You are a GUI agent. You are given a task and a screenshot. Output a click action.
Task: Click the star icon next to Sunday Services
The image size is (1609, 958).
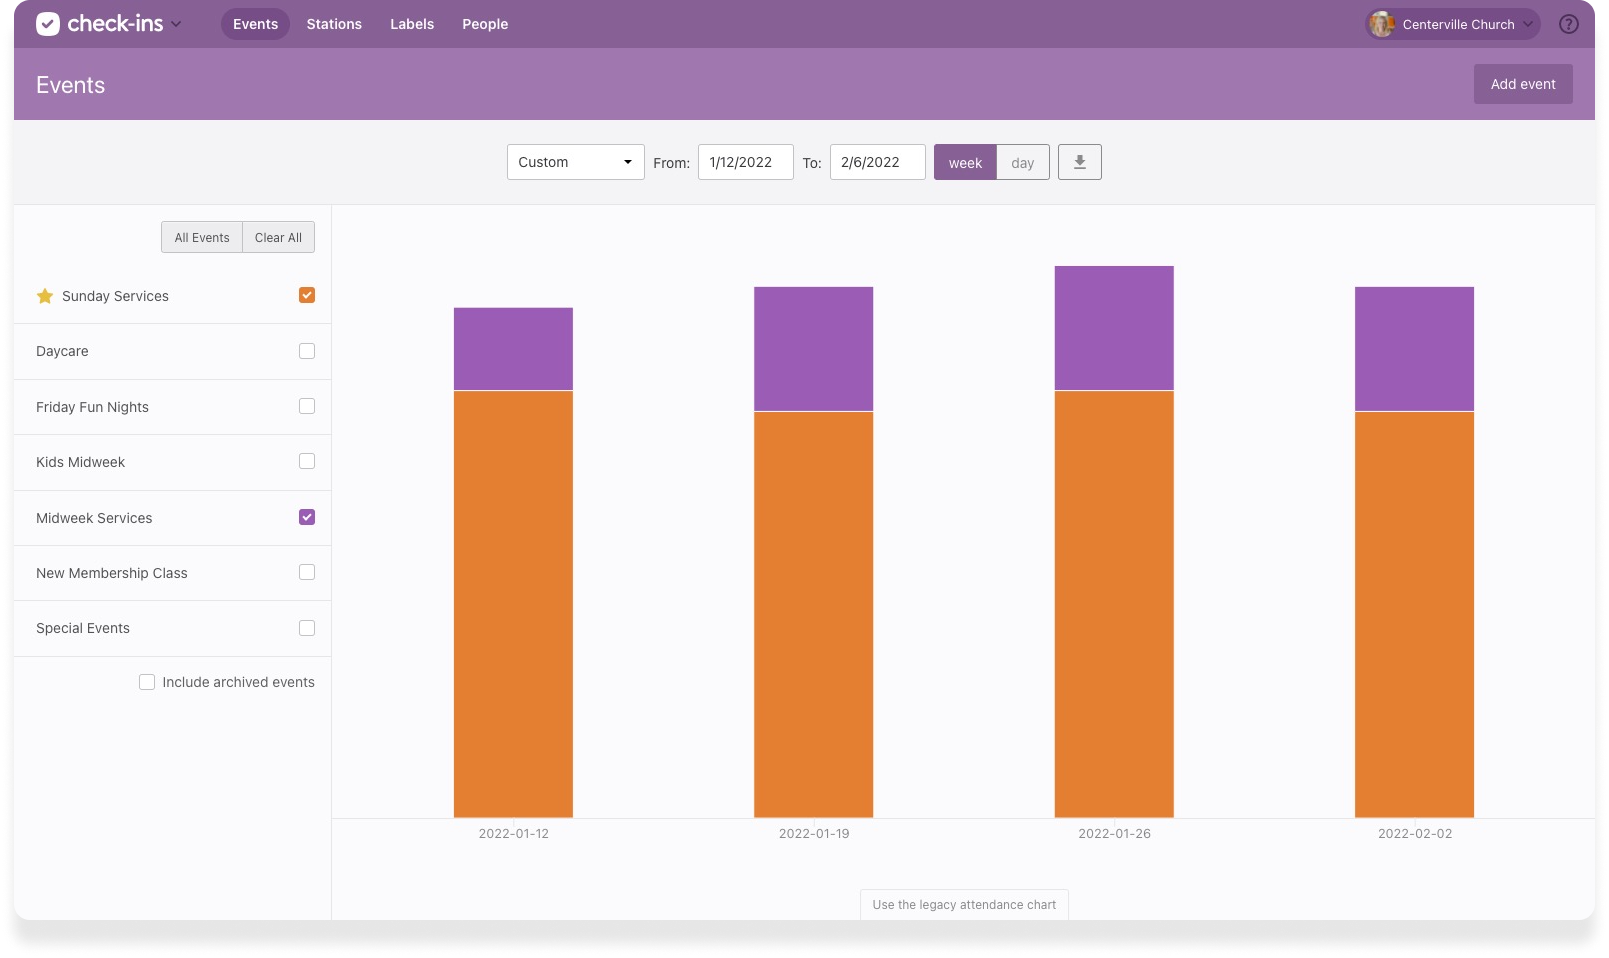pos(44,296)
